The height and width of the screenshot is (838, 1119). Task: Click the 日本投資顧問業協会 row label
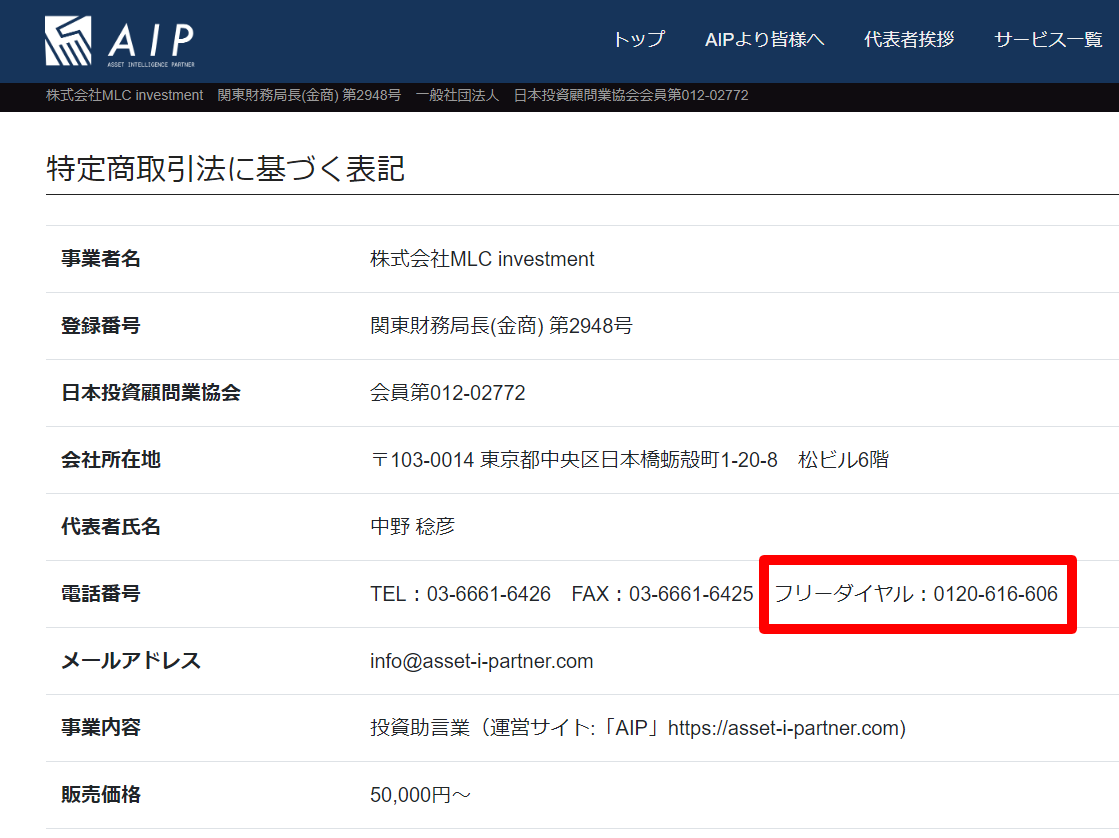pos(151,393)
